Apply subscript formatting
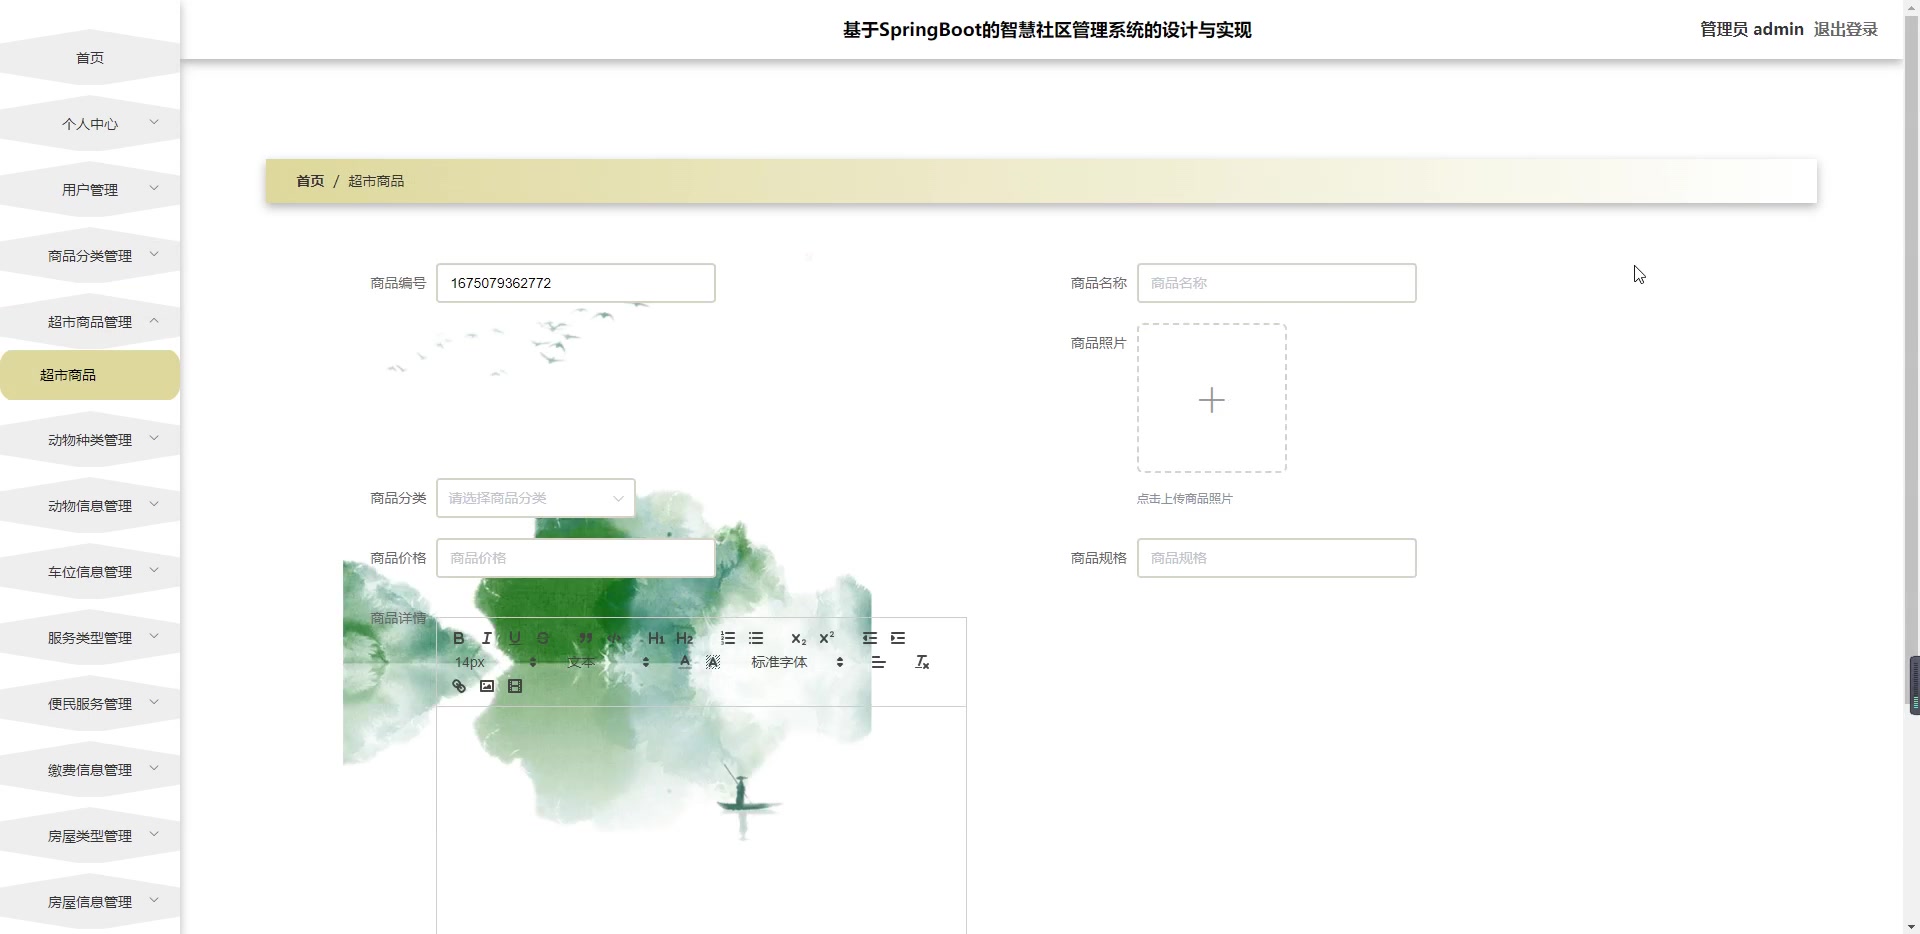This screenshot has height=934, width=1920. click(798, 638)
